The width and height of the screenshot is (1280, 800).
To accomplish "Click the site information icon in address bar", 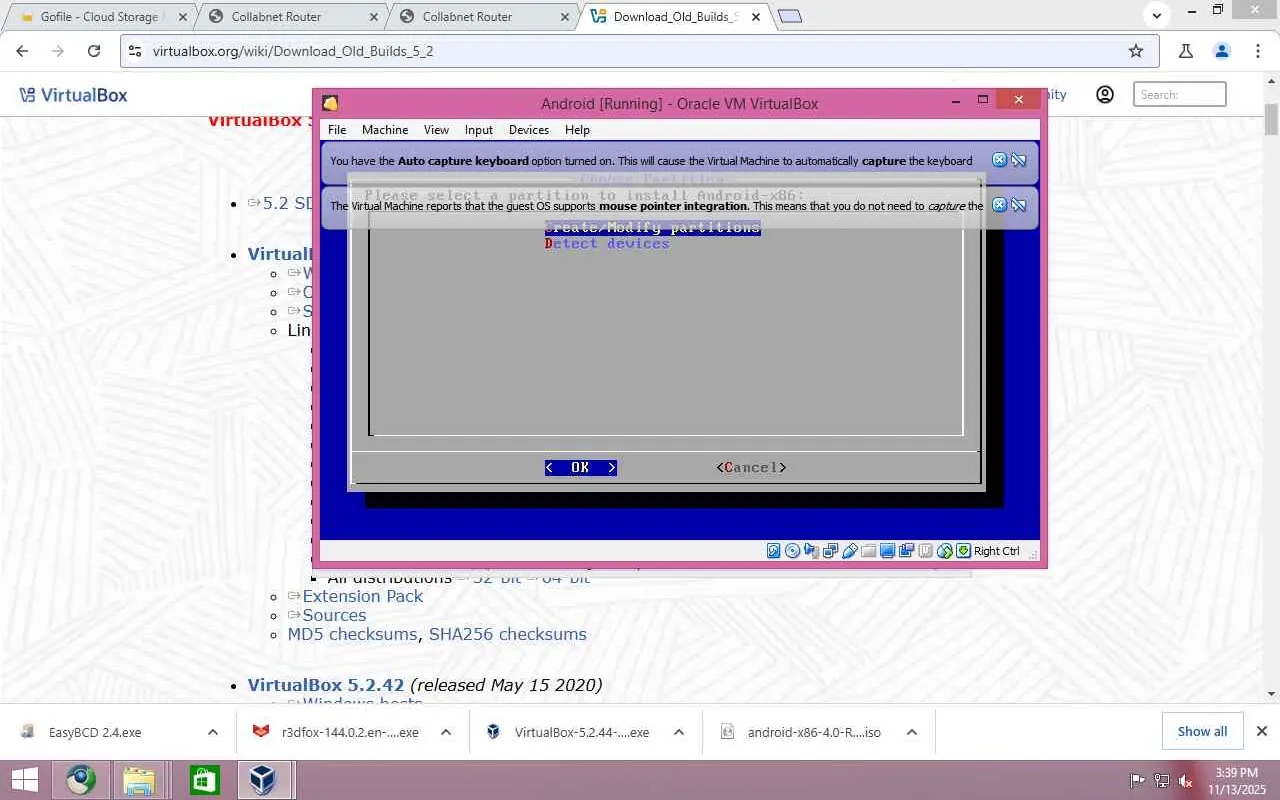I will [136, 51].
